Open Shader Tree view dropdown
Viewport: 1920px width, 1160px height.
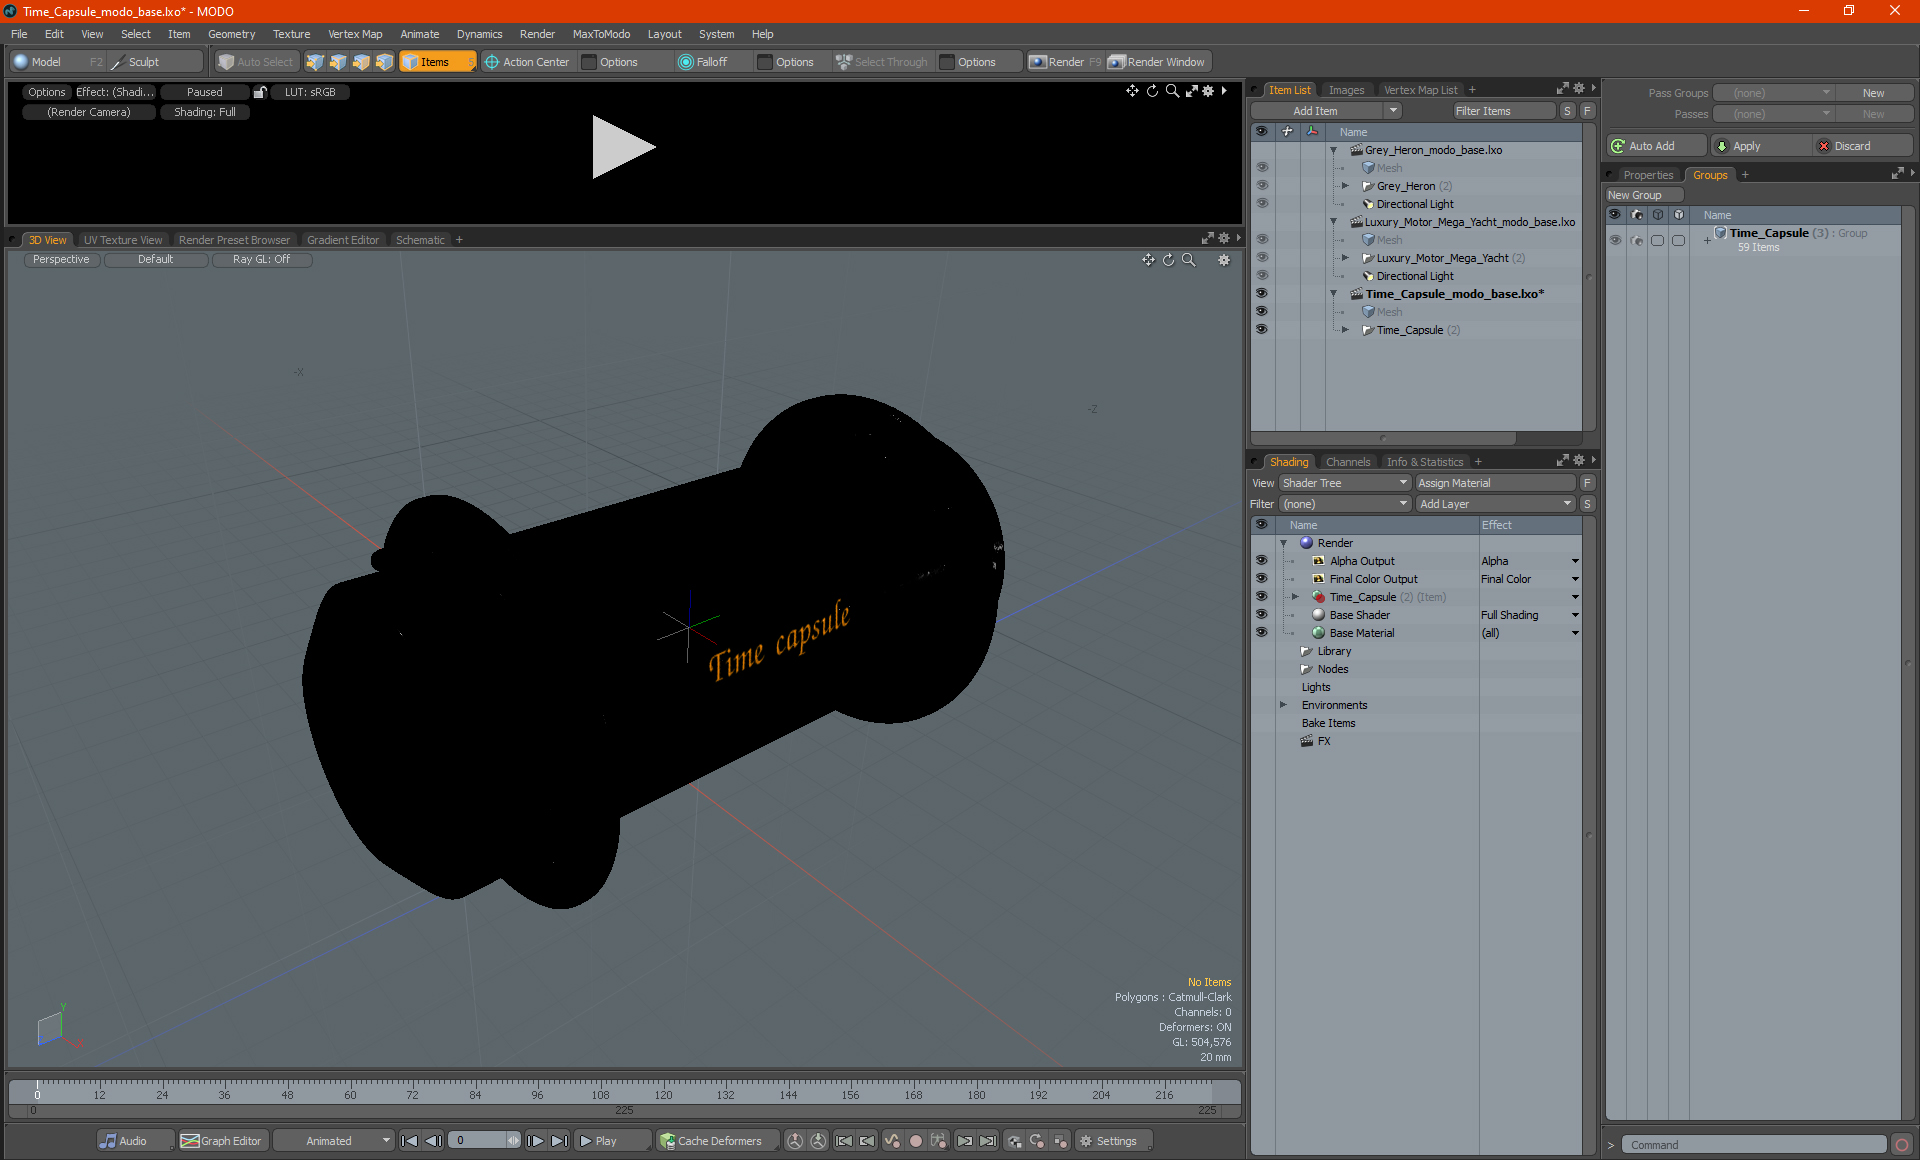click(x=1344, y=483)
